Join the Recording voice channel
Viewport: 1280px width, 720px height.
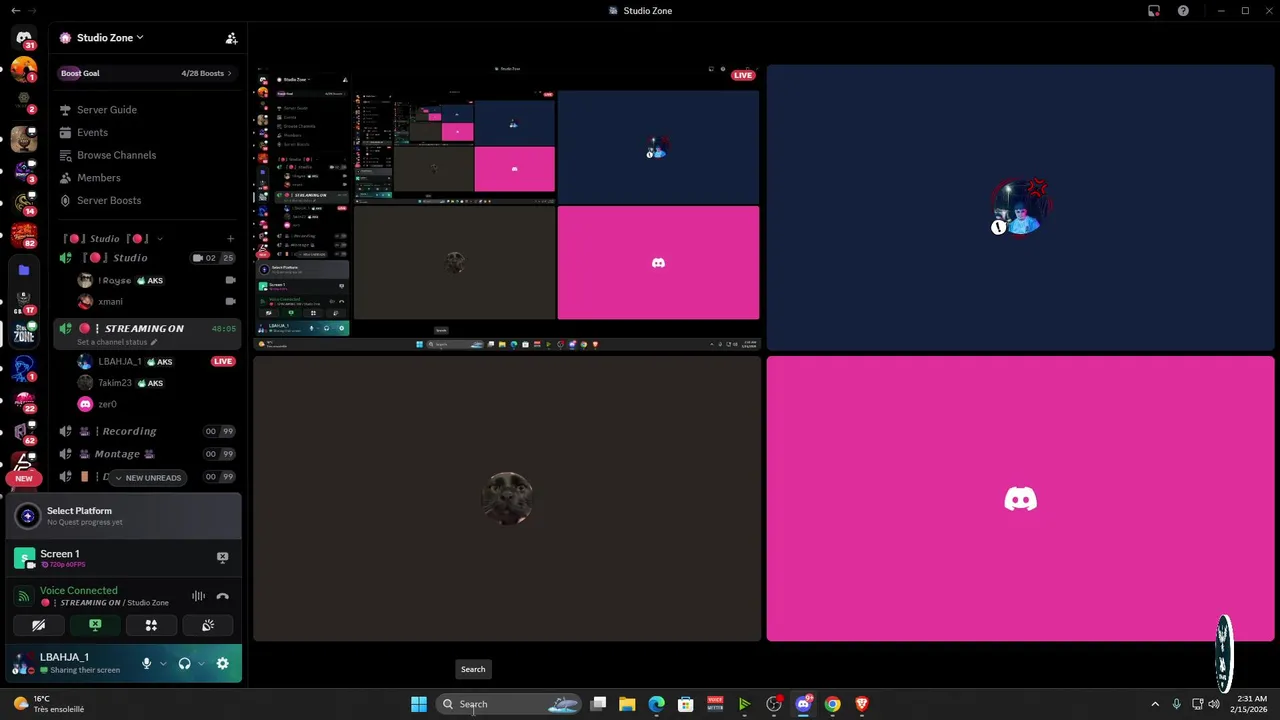[x=147, y=431]
